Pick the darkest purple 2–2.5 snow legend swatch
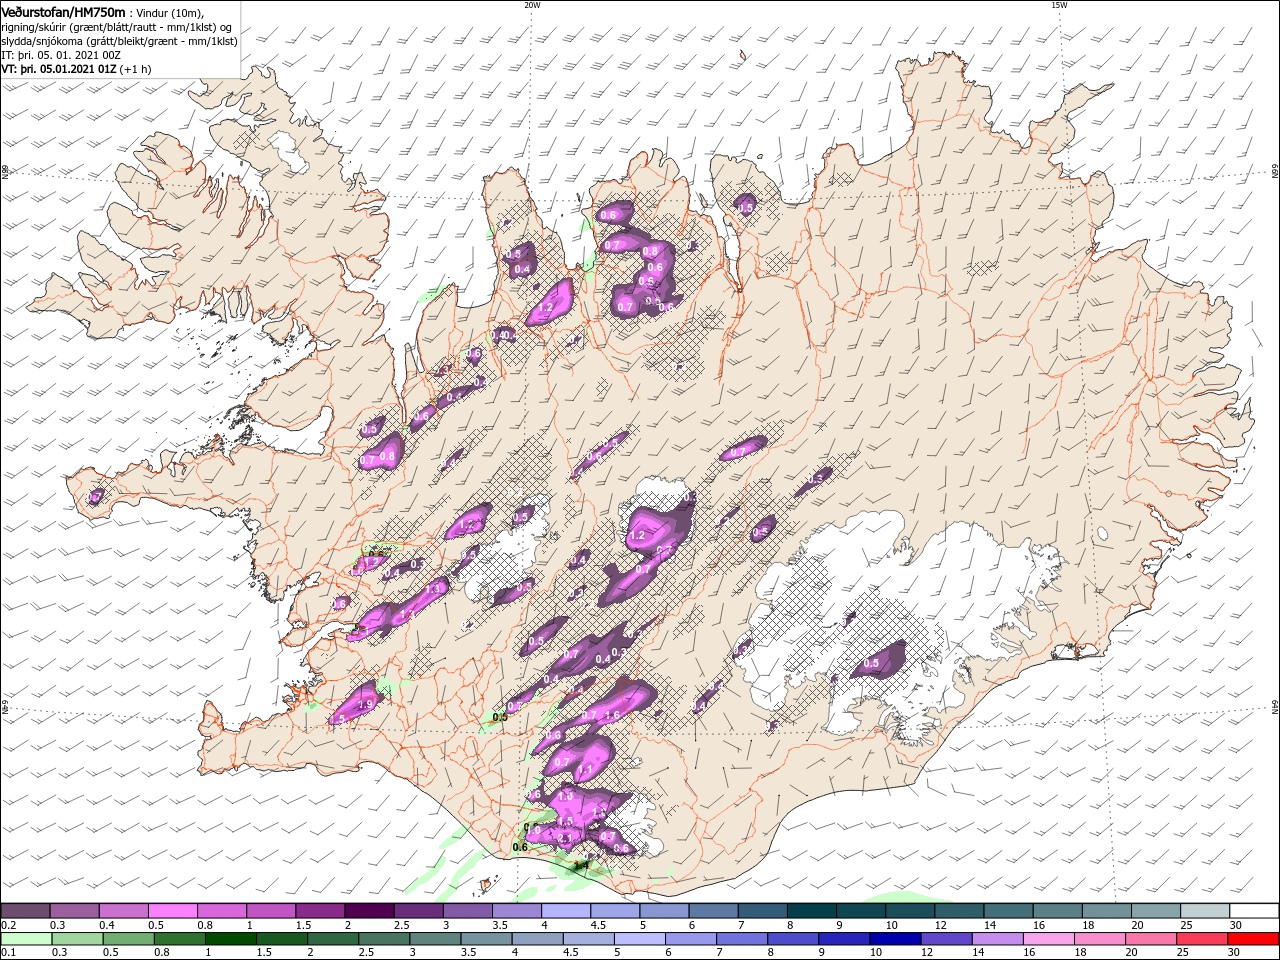Image resolution: width=1280 pixels, height=960 pixels. click(370, 910)
